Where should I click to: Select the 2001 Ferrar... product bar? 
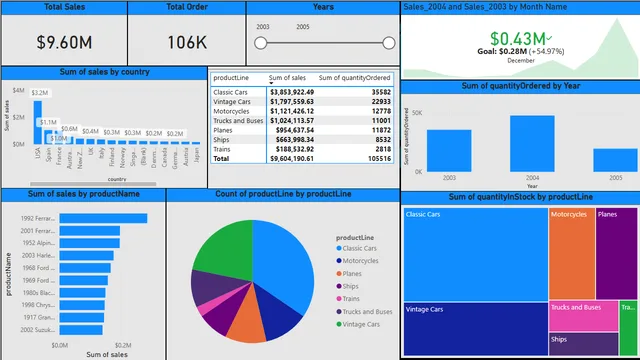(x=90, y=231)
